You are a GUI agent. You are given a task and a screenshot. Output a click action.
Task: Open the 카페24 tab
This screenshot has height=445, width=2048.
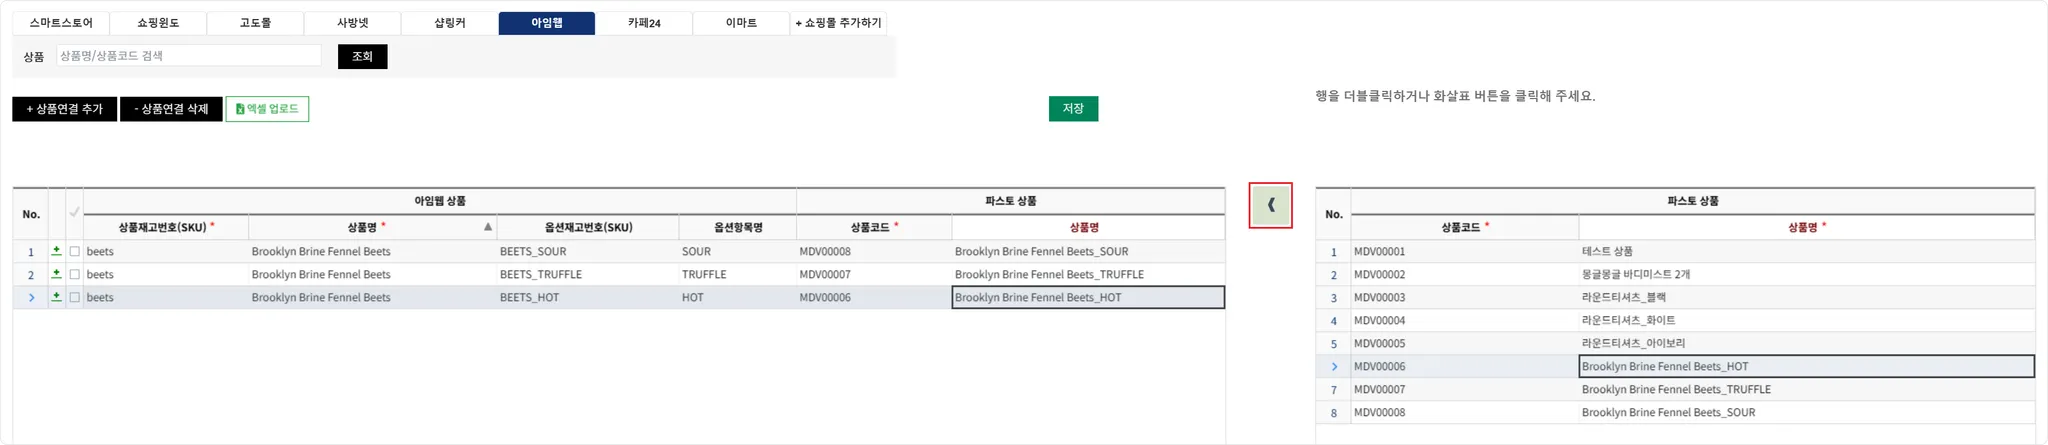(644, 23)
